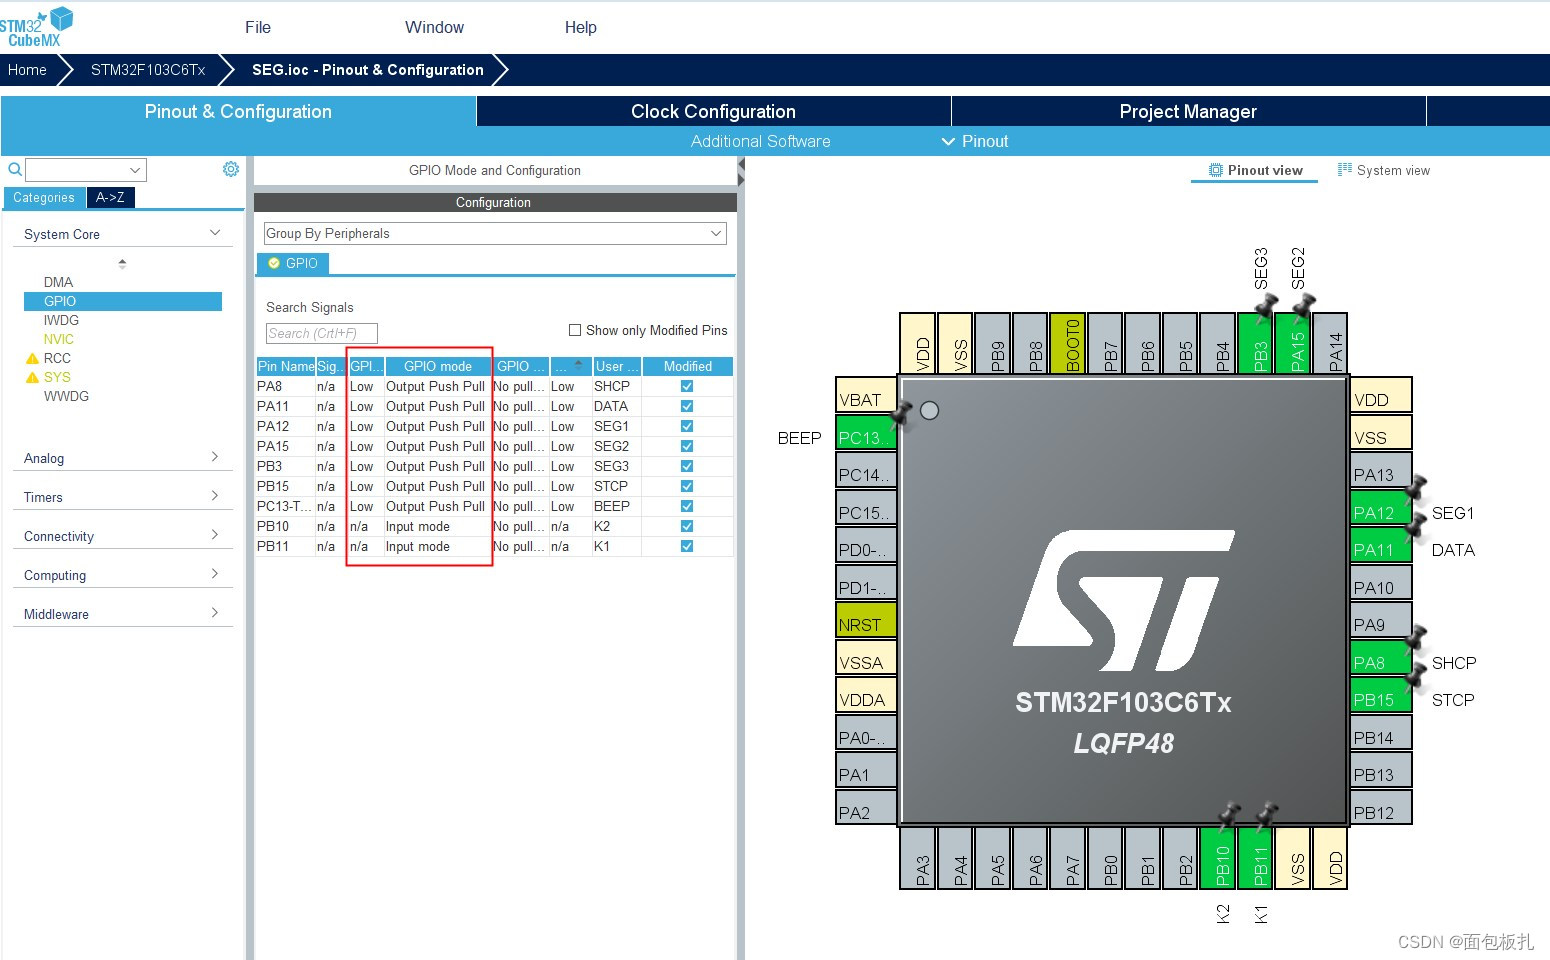Click the GPIO tab check icon

point(274,263)
